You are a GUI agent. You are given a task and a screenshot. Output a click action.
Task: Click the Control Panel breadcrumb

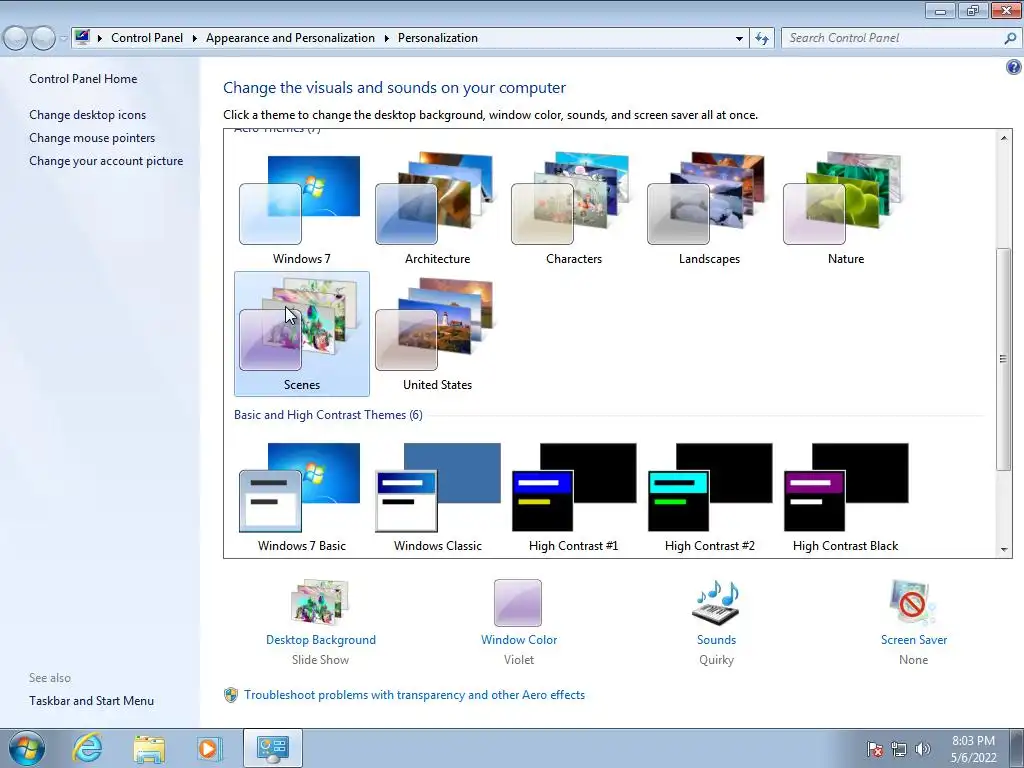coord(147,38)
